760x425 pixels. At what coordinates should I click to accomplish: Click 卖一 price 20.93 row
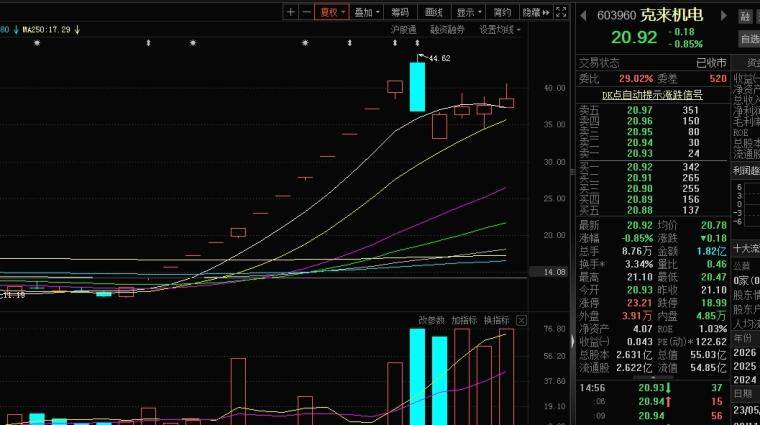point(652,154)
